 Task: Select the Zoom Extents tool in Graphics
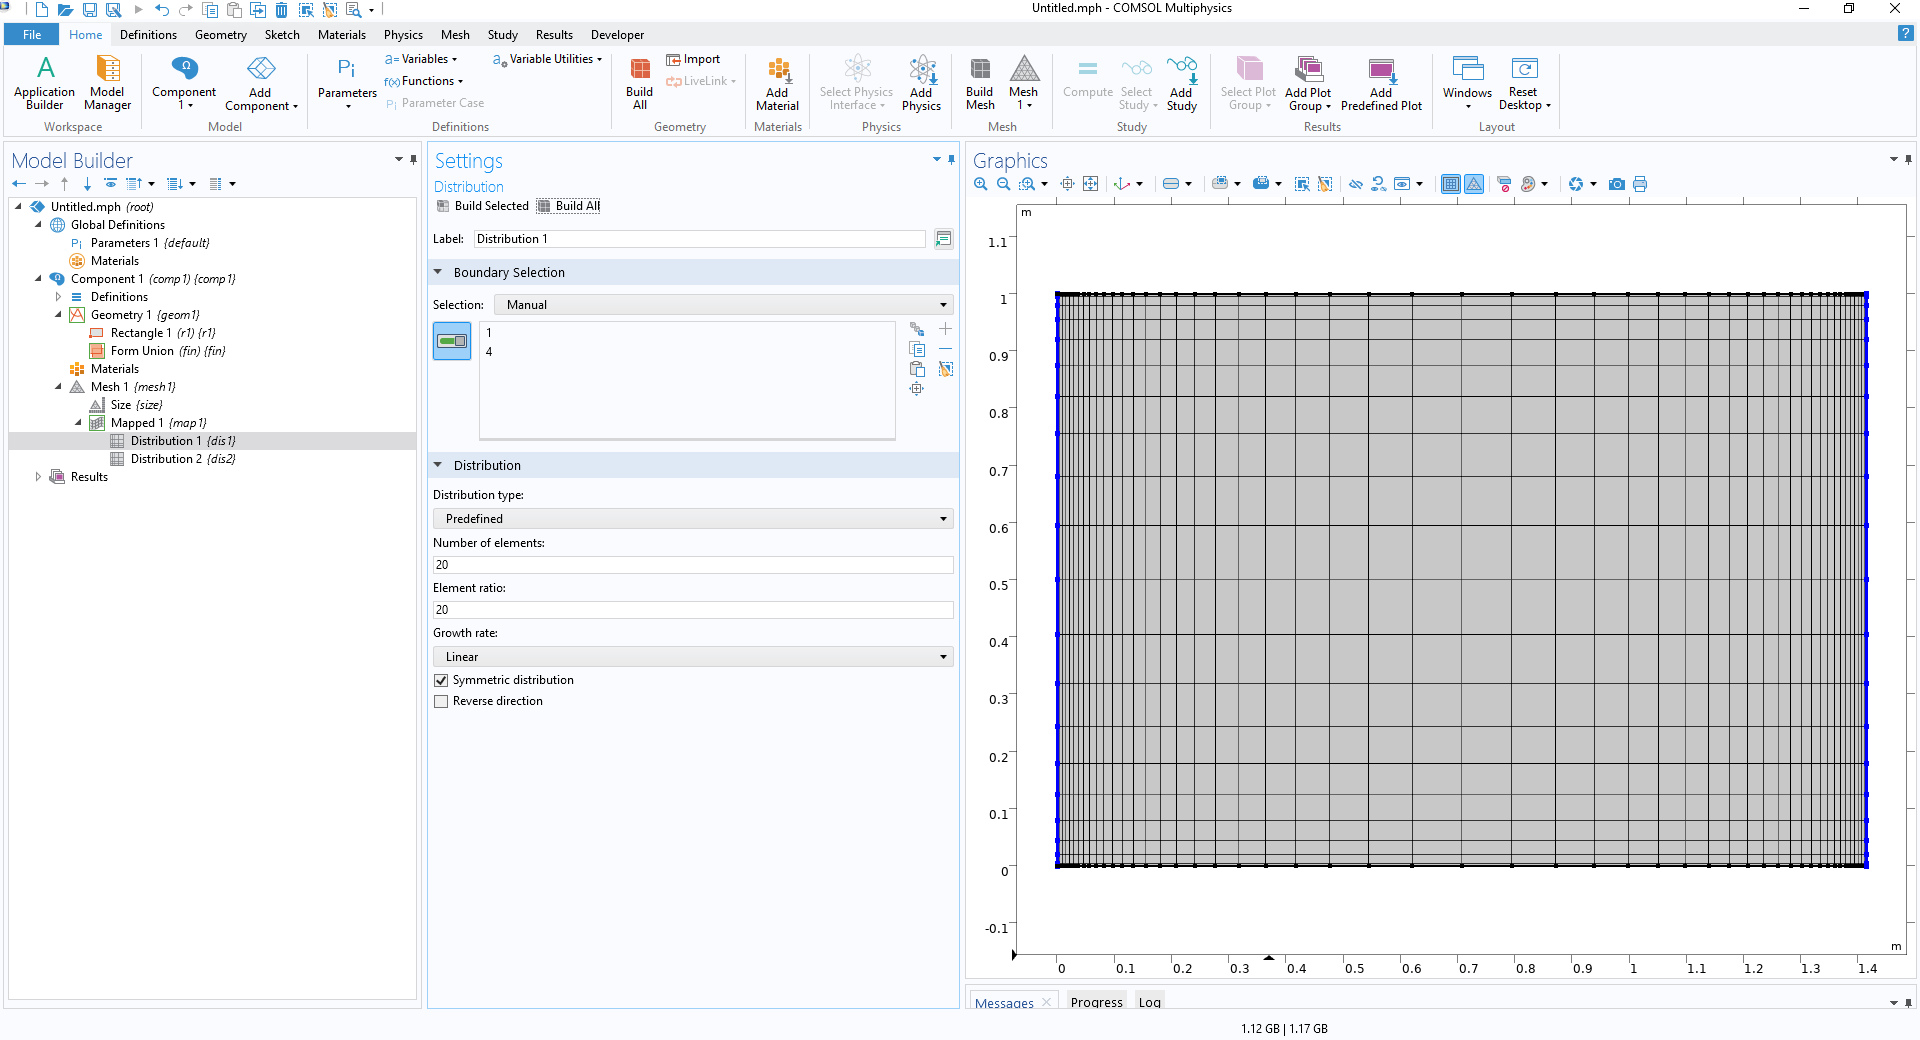tap(1091, 184)
